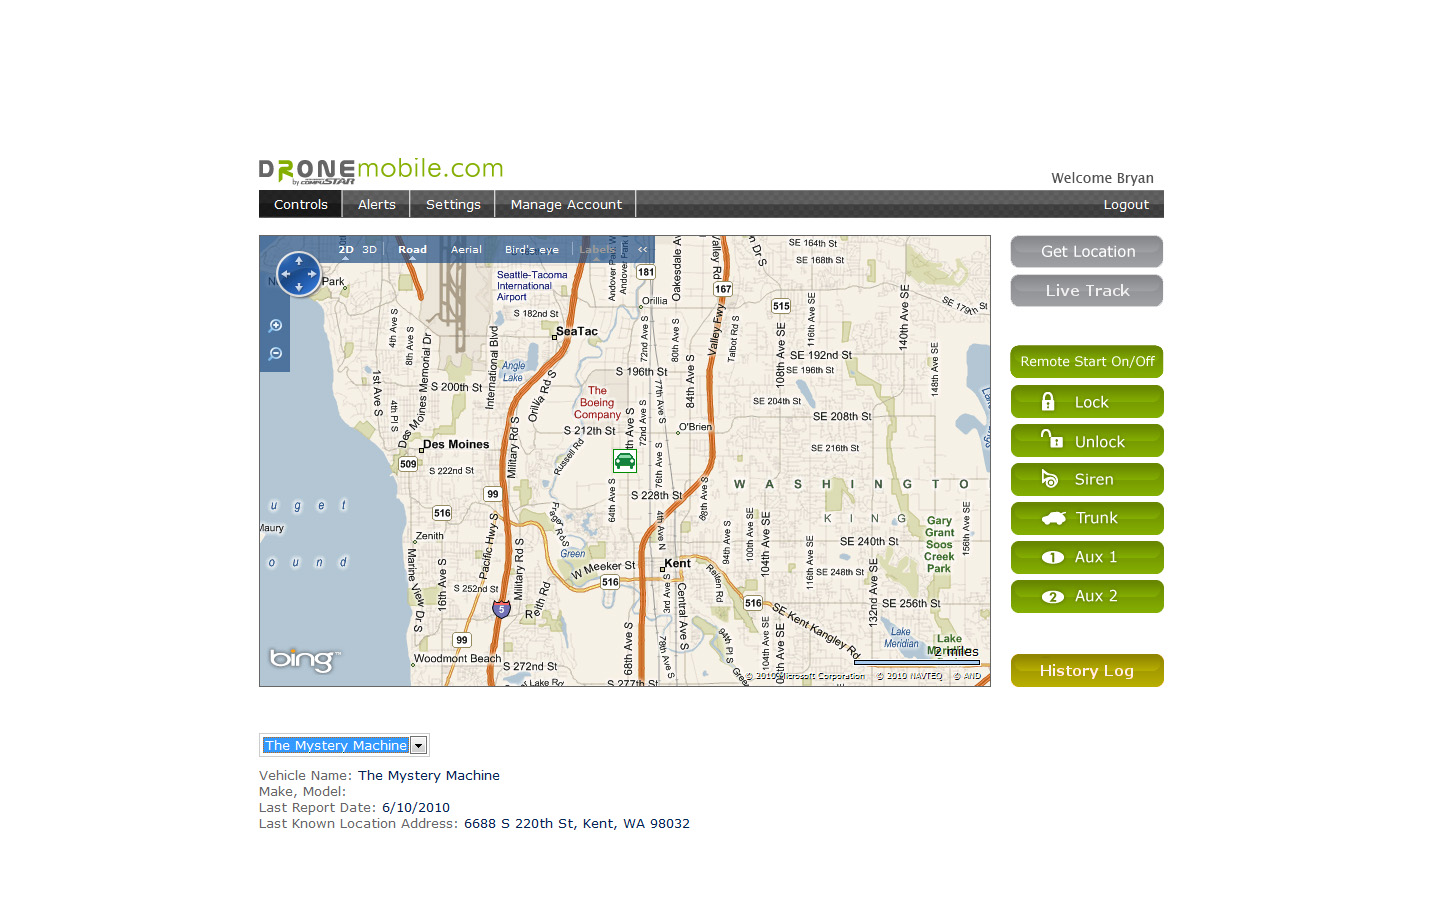Image resolution: width=1440 pixels, height=900 pixels.
Task: Click the 'Woodmont Beach' label on the map
Action: coord(457,658)
